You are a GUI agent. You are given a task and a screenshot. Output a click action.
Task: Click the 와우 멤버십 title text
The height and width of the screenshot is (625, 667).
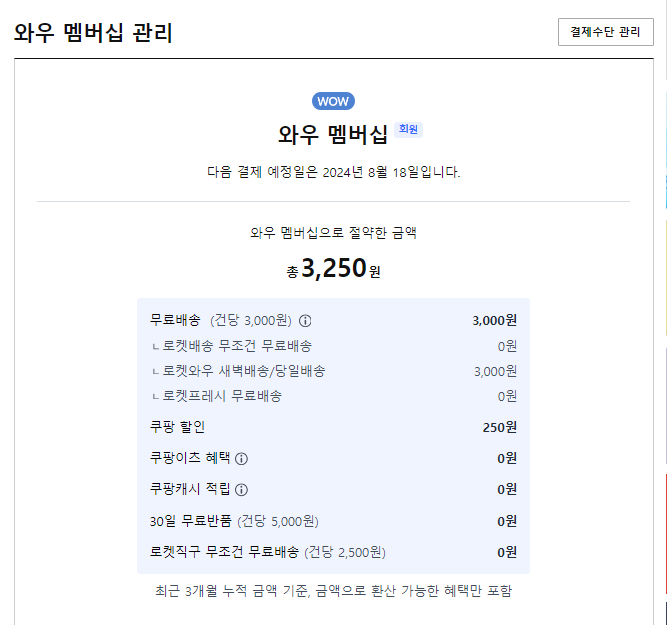[x=333, y=134]
